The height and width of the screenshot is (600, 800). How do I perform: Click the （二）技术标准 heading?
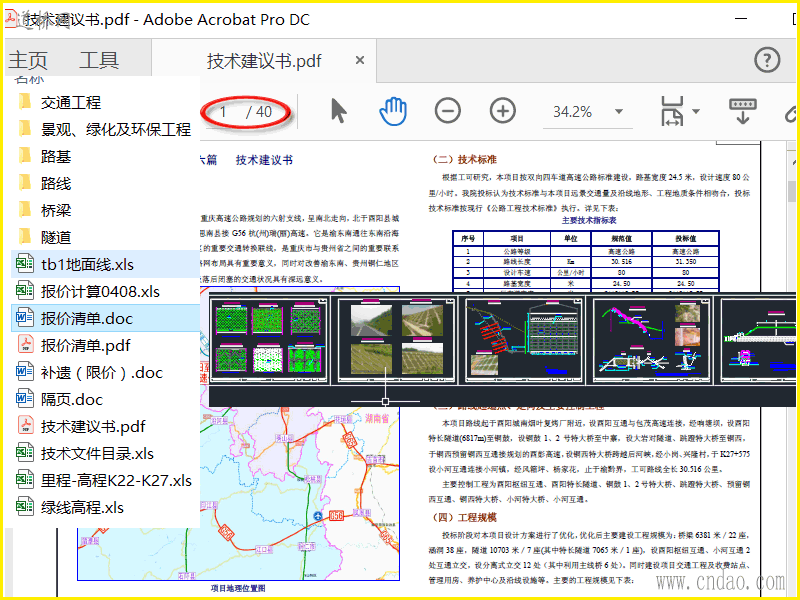464,160
